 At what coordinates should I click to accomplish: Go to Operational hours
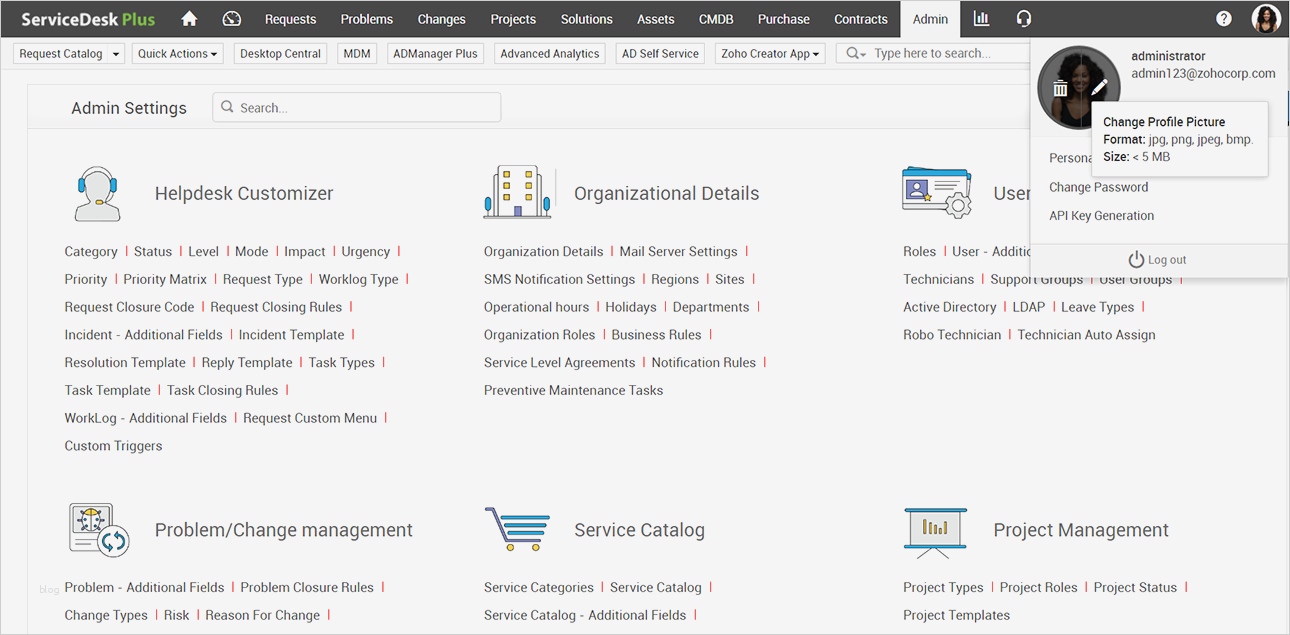click(536, 307)
